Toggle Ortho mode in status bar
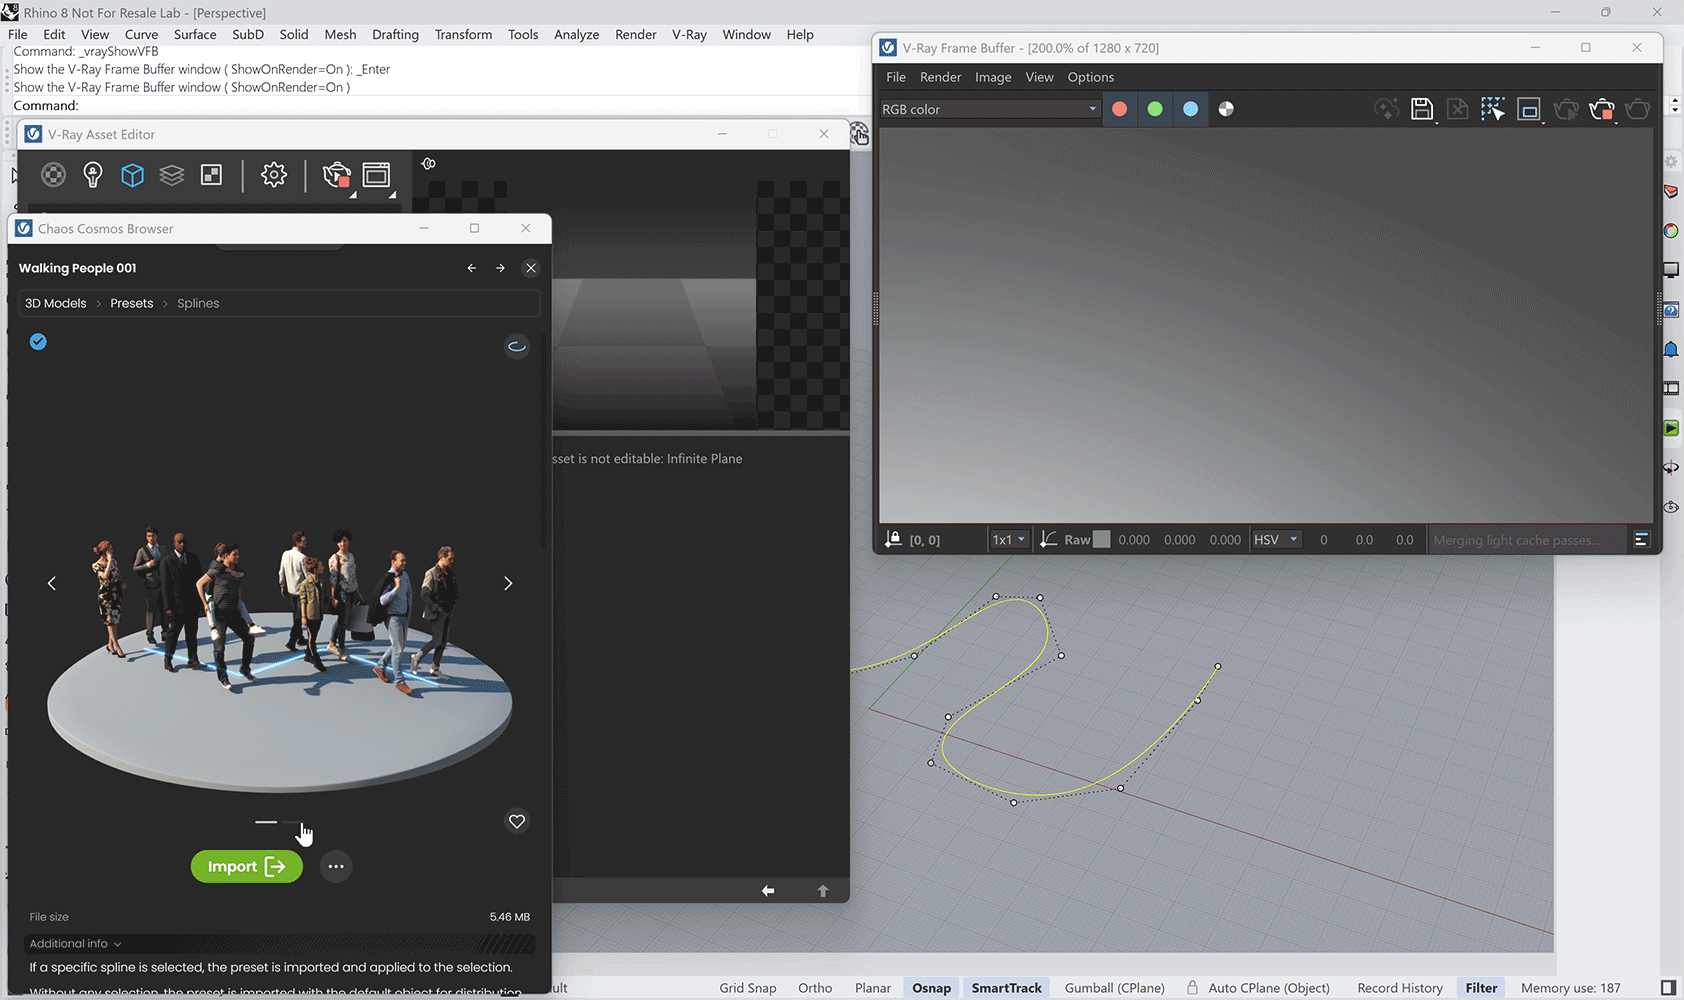The image size is (1684, 1000). (815, 988)
